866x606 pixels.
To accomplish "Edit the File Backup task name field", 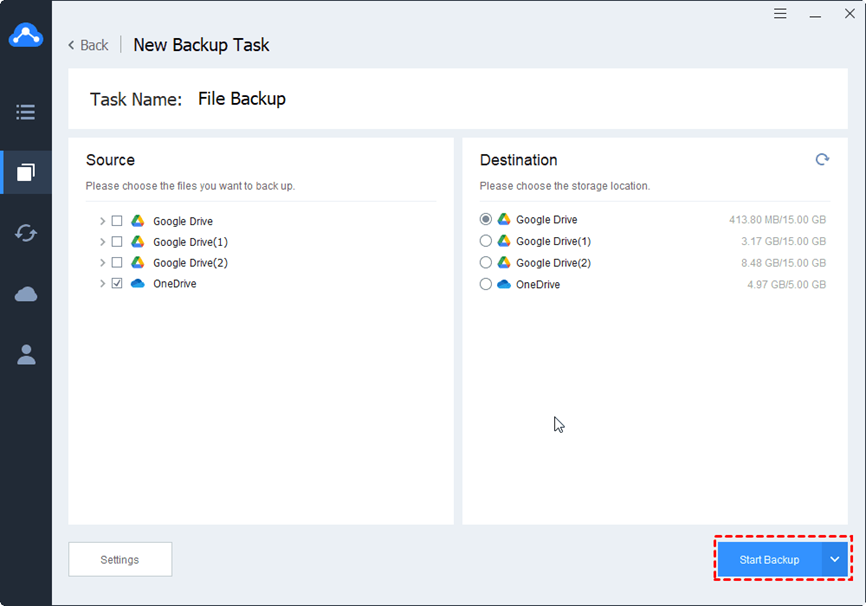I will coord(242,99).
